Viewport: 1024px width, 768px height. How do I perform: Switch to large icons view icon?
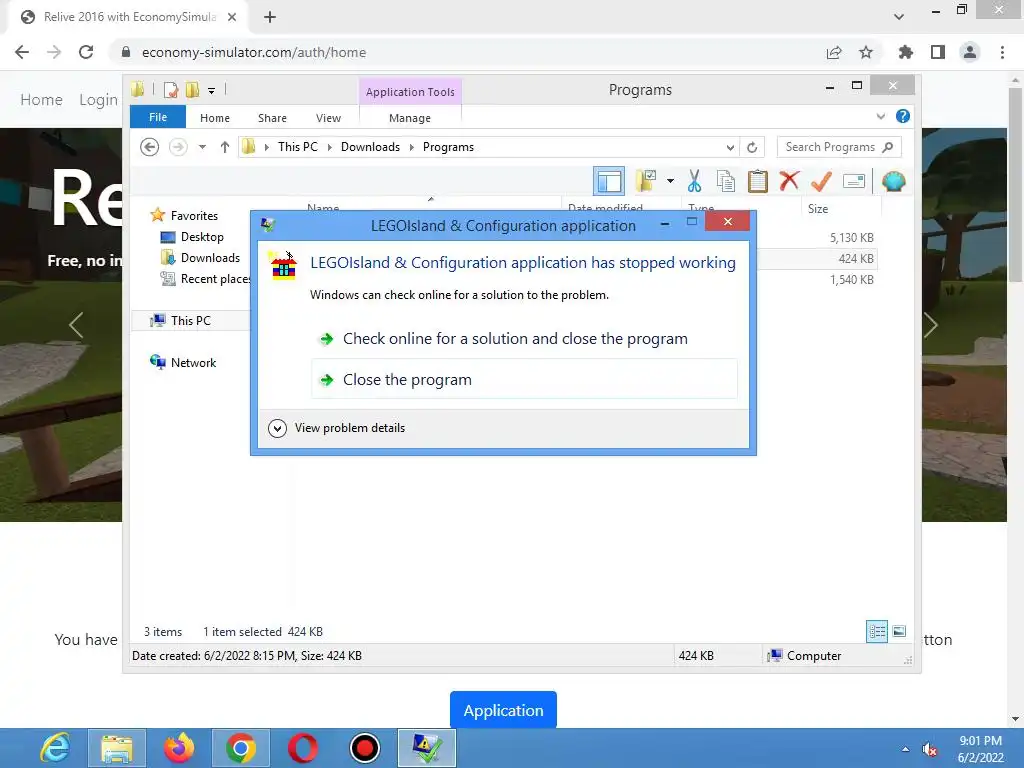pyautogui.click(x=899, y=632)
